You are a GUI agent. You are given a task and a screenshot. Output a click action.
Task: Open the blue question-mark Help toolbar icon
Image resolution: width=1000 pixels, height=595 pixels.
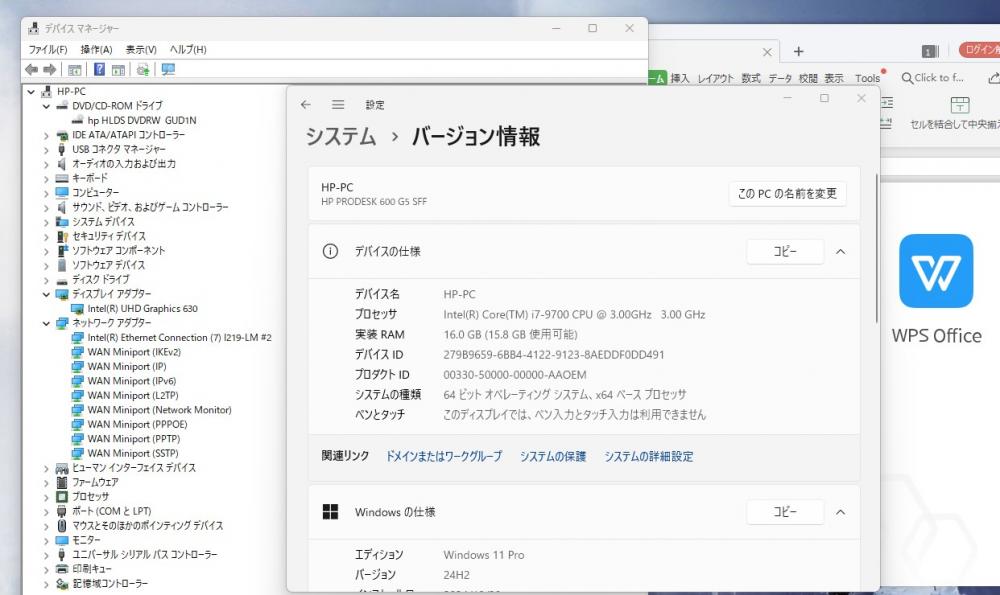[x=99, y=69]
